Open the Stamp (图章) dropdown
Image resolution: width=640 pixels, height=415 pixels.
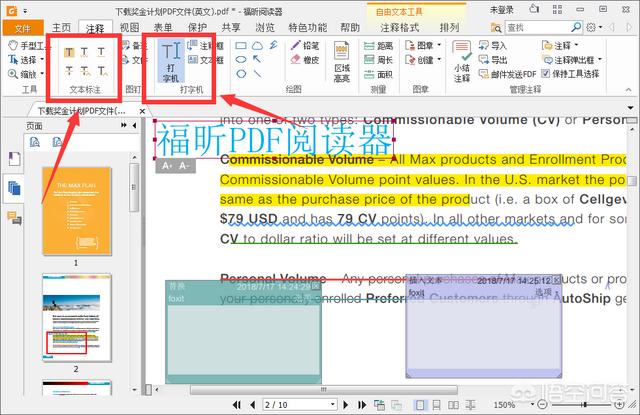(439, 45)
